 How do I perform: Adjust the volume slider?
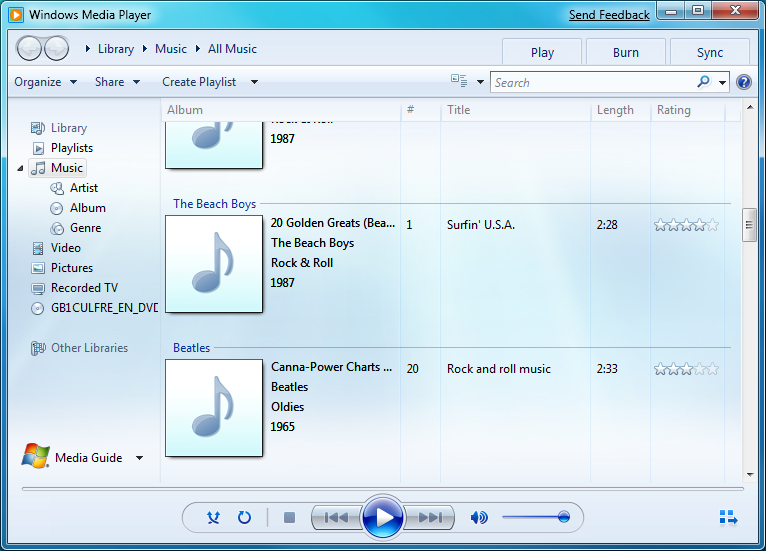[x=536, y=518]
